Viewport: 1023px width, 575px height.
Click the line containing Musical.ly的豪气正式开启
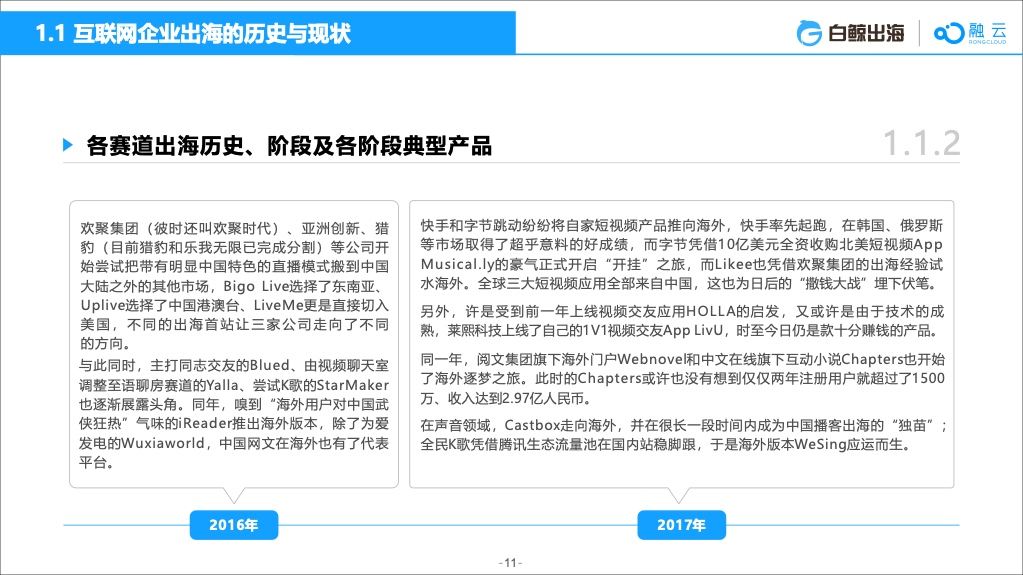(682, 264)
